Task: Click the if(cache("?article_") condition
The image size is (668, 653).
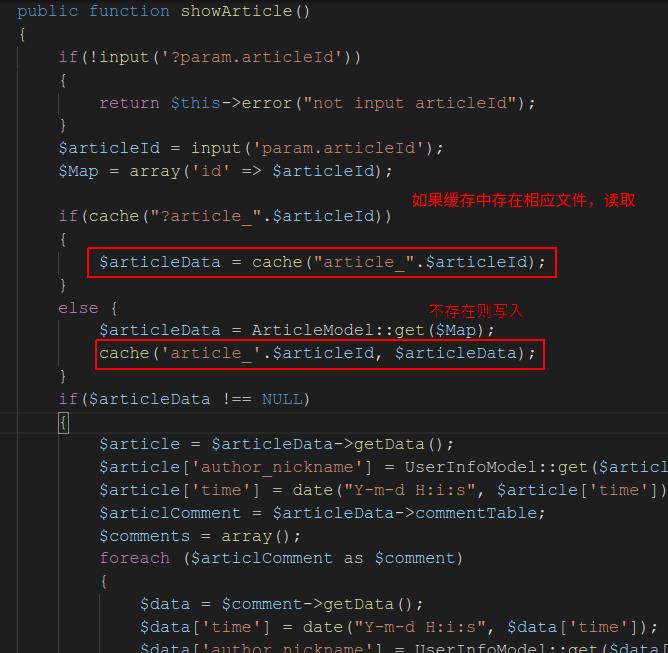Action: click(x=225, y=216)
